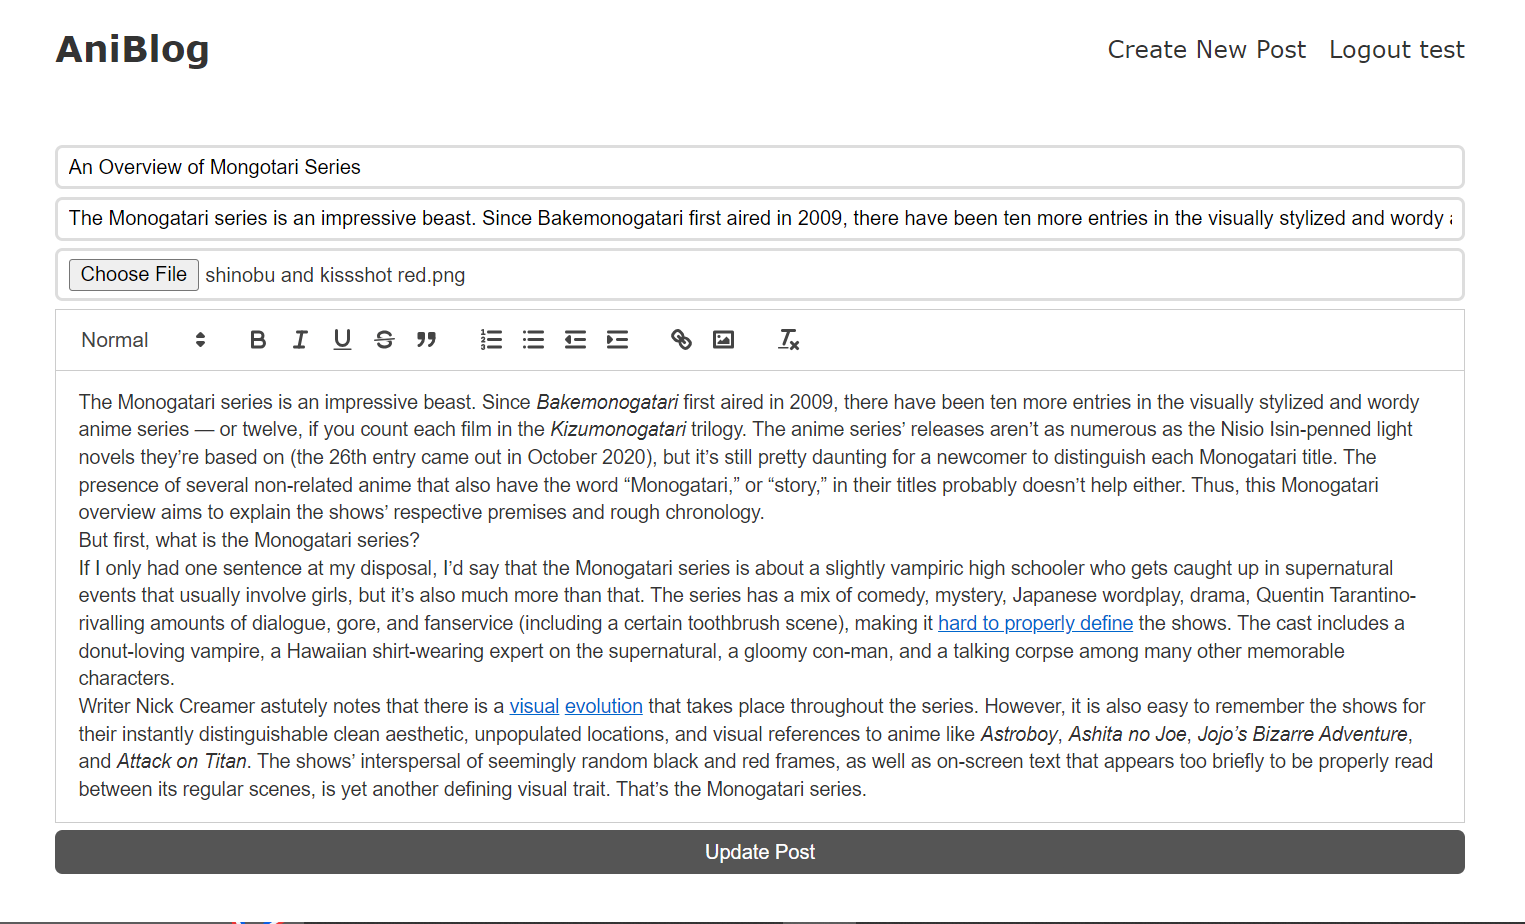This screenshot has width=1525, height=924.
Task: Click the Update Post button
Action: coord(760,852)
